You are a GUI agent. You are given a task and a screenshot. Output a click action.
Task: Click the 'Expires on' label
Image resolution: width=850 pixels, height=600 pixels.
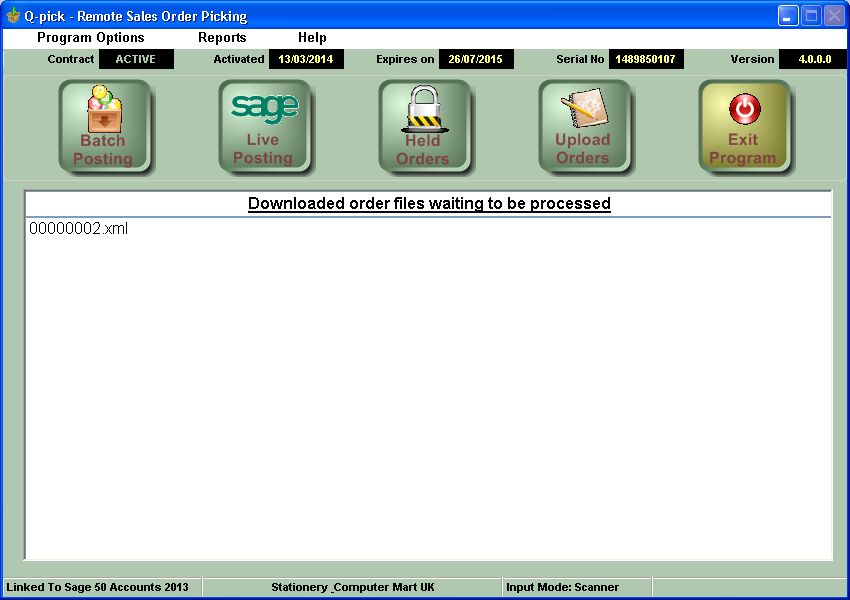pyautogui.click(x=405, y=59)
